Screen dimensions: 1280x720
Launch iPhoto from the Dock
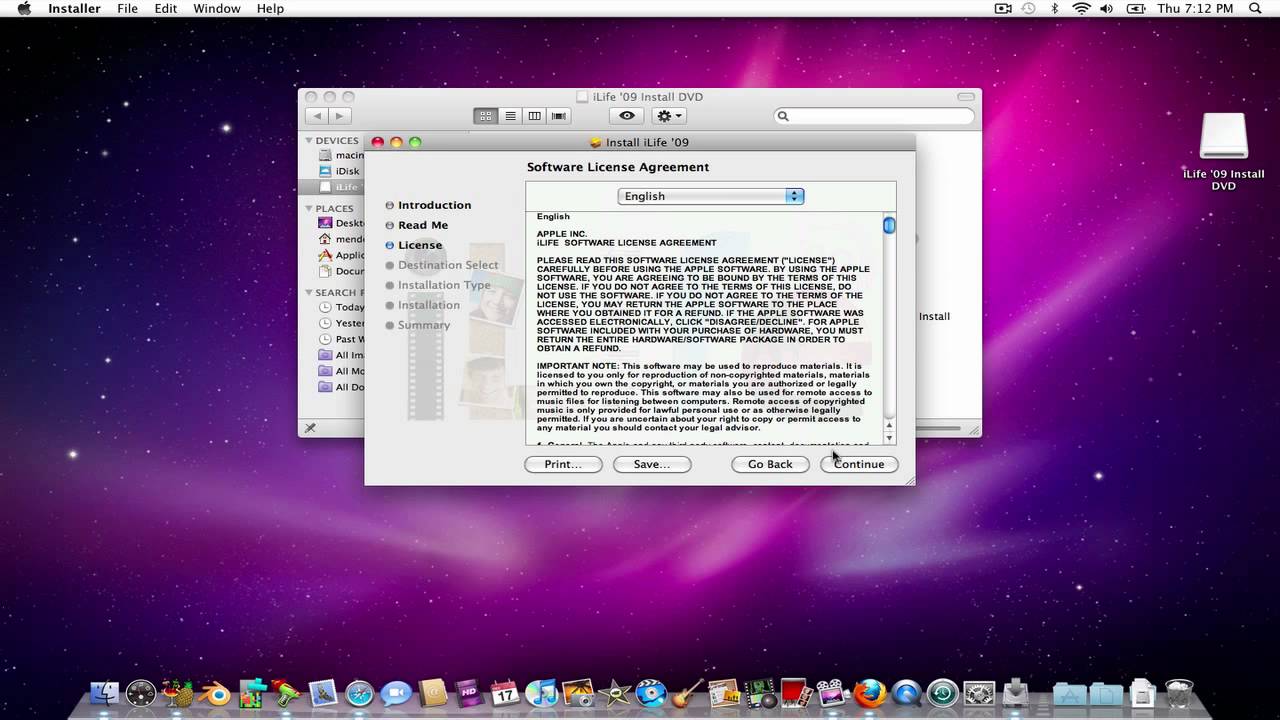(x=578, y=693)
